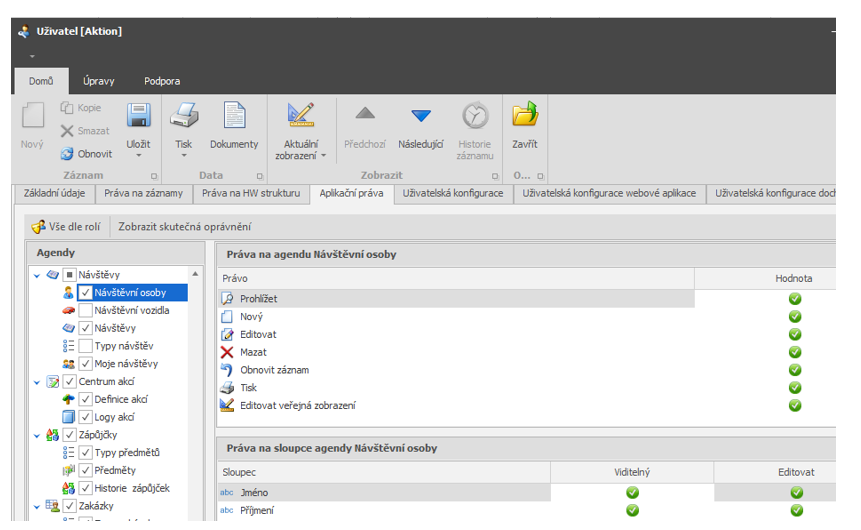861x530 pixels.
Task: Open Uživatelská konfigurace webové aplikace tab
Action: click(609, 193)
